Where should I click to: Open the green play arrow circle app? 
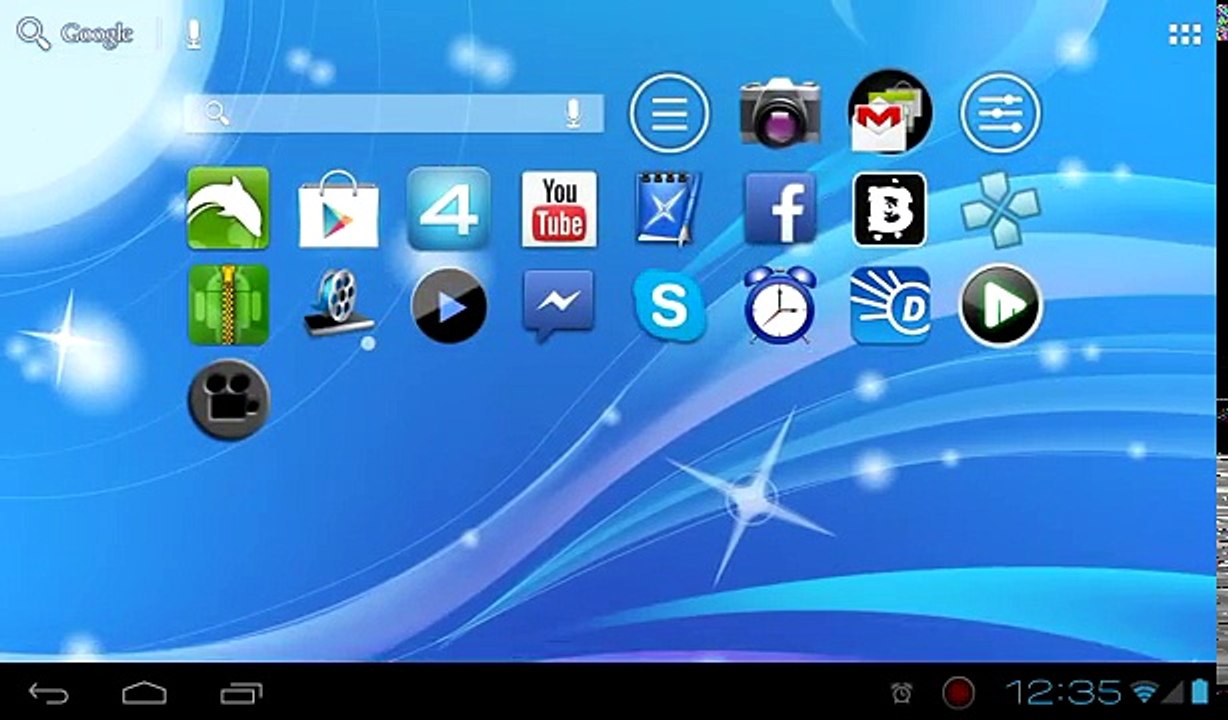tap(1000, 305)
